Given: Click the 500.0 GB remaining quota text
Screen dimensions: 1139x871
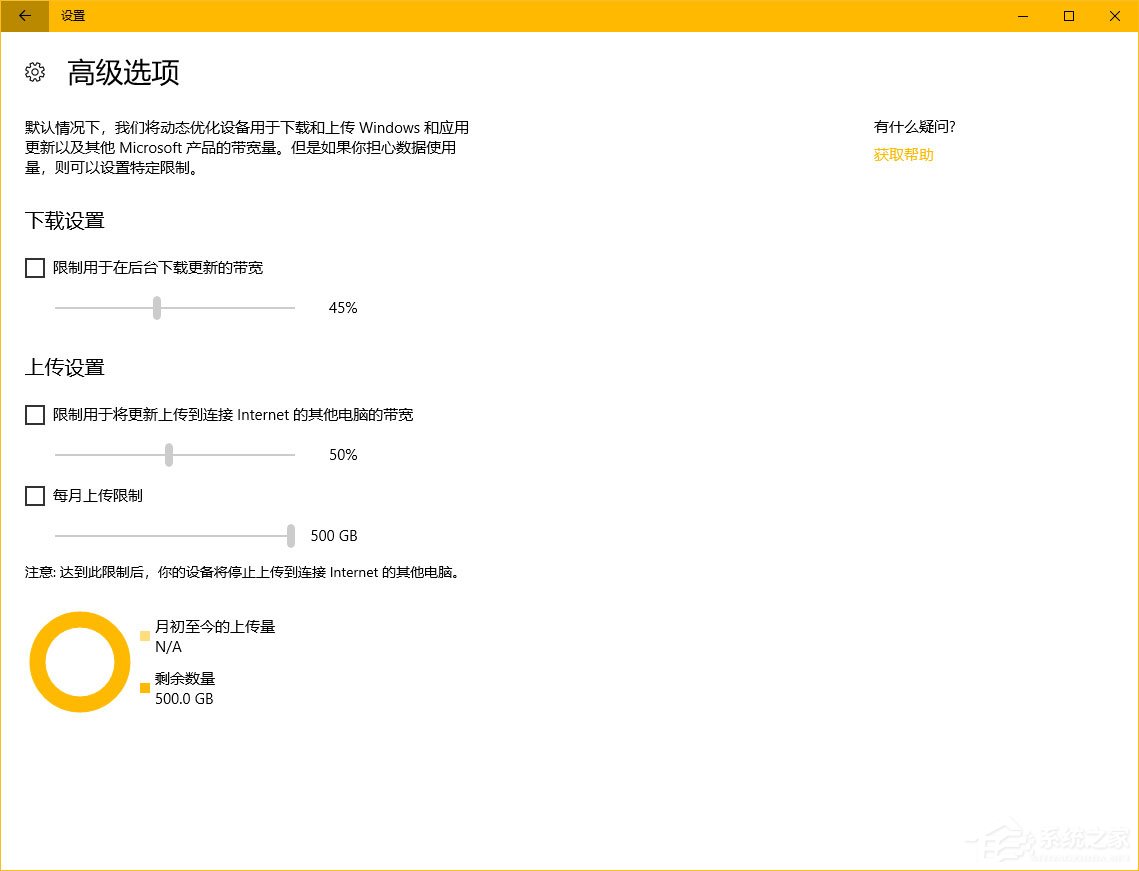Looking at the screenshot, I should pyautogui.click(x=184, y=698).
